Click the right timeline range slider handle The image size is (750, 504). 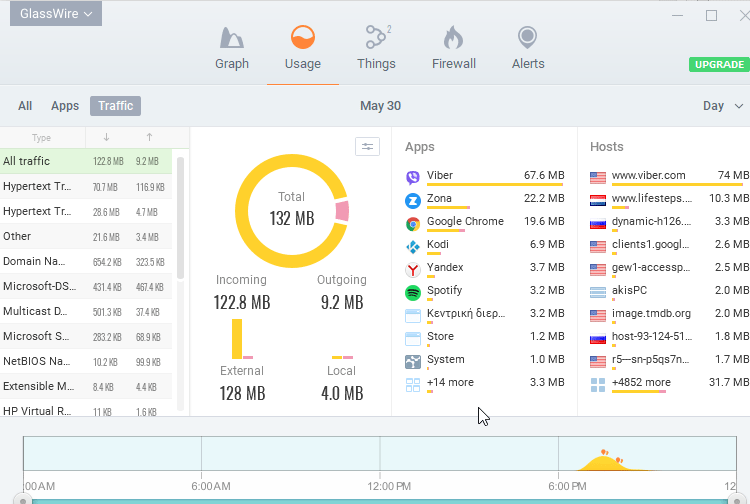[736, 499]
